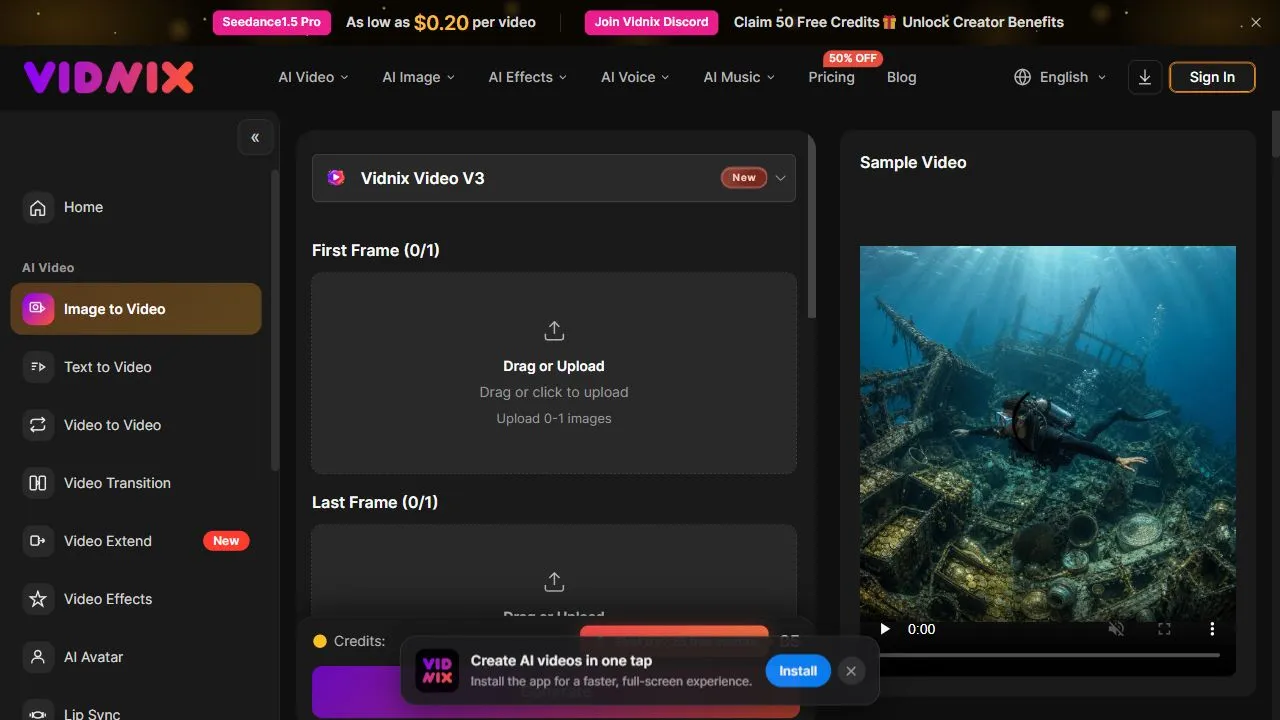The width and height of the screenshot is (1280, 720).
Task: Click the 'Credits:' label
Action: [359, 641]
